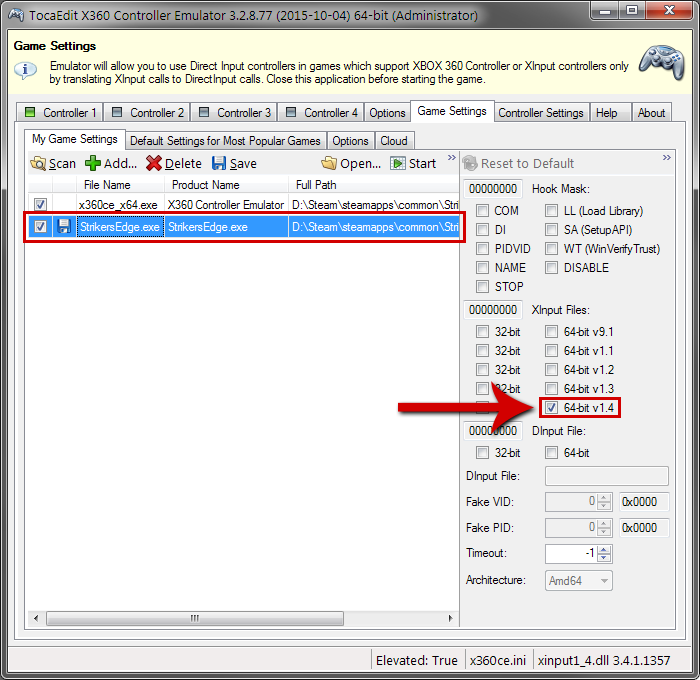Image resolution: width=700 pixels, height=680 pixels.
Task: Click the application icon in title bar
Action: (x=16, y=15)
